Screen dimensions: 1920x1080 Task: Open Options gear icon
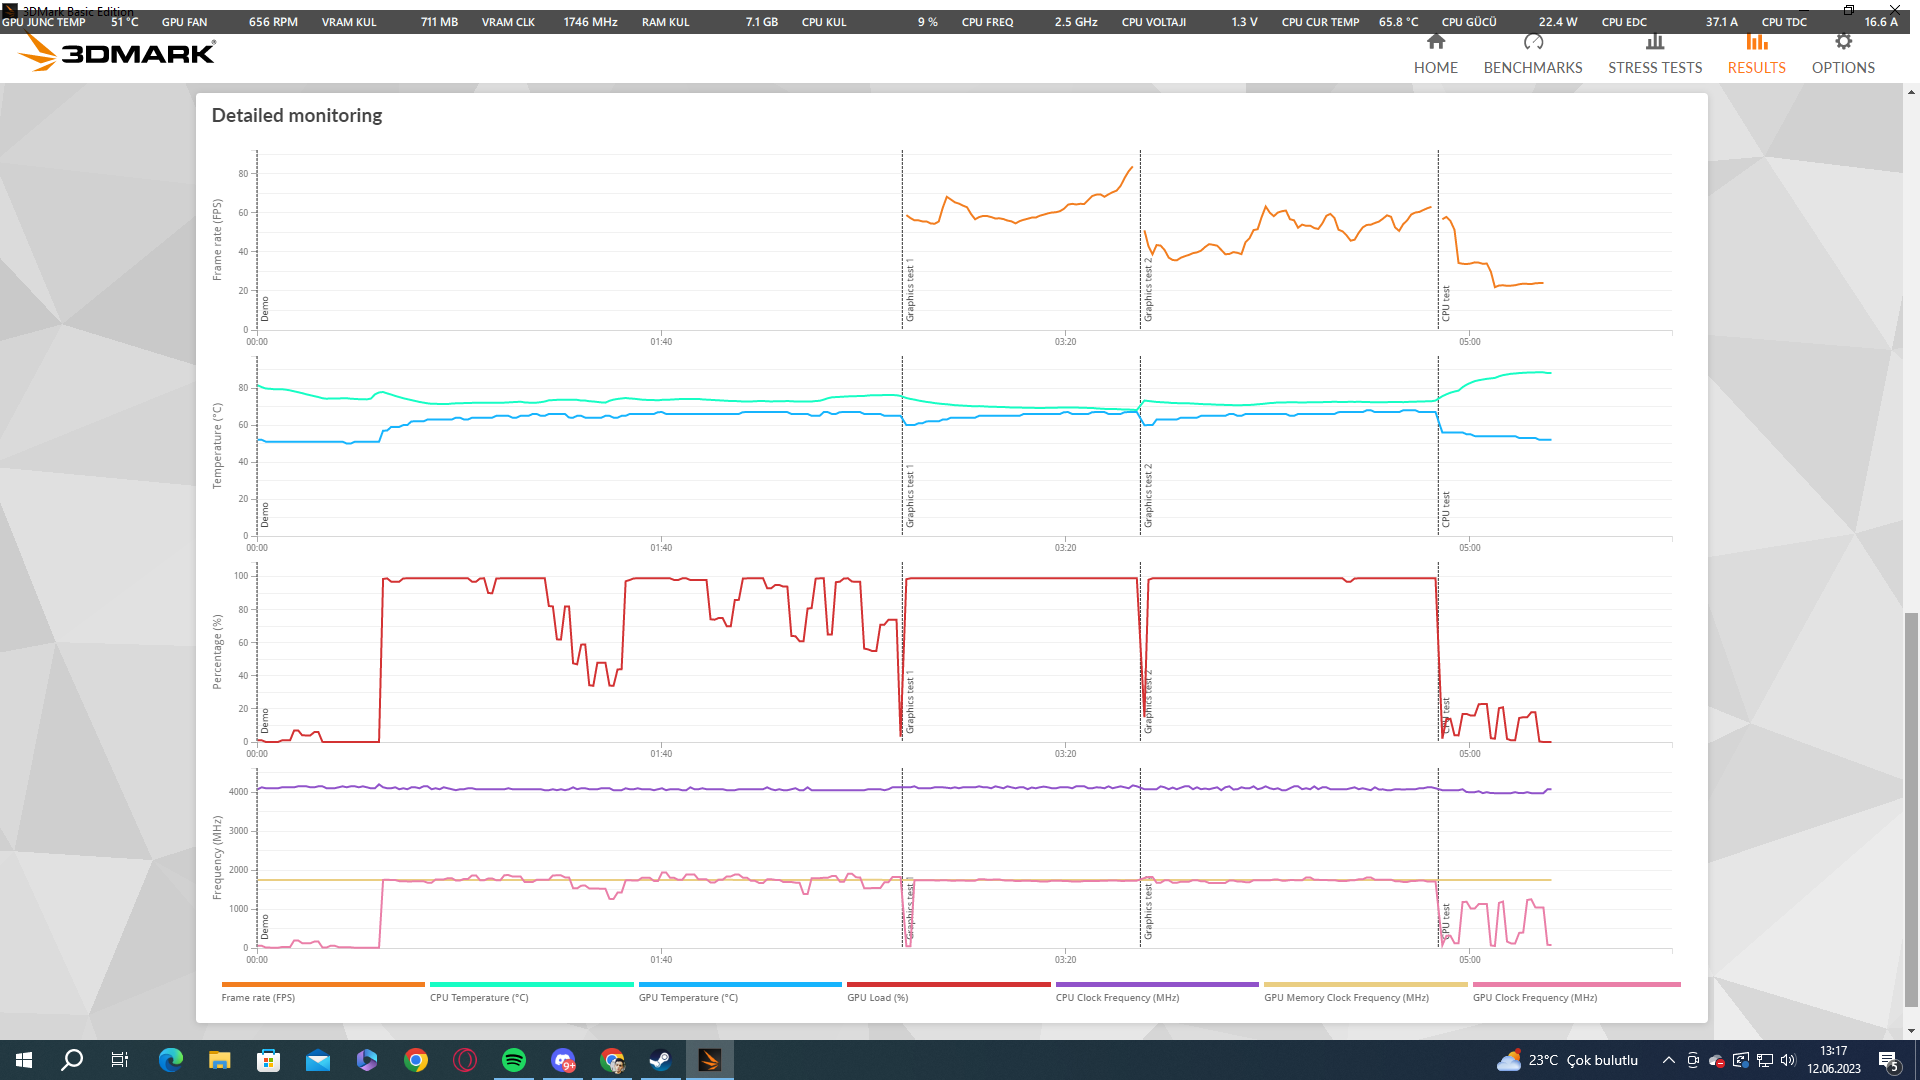(x=1843, y=43)
